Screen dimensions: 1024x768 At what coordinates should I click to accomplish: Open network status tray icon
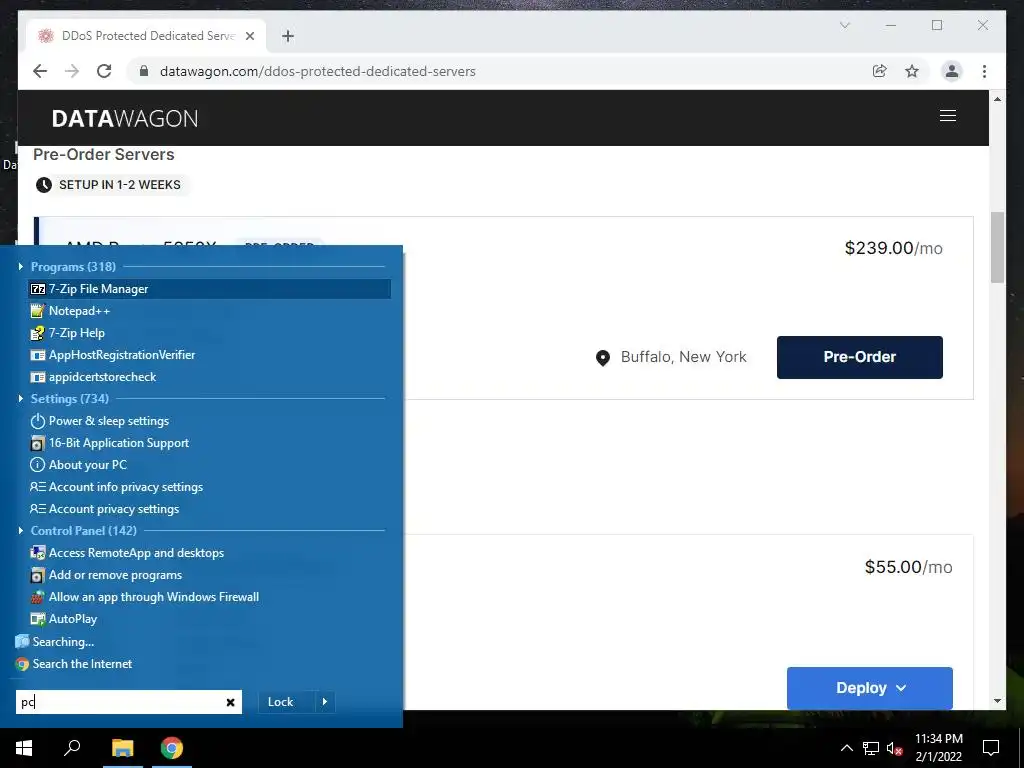(871, 748)
